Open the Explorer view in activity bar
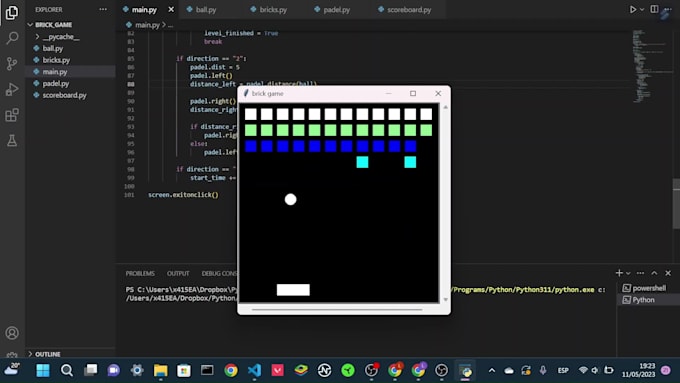The image size is (680, 383). pyautogui.click(x=12, y=12)
